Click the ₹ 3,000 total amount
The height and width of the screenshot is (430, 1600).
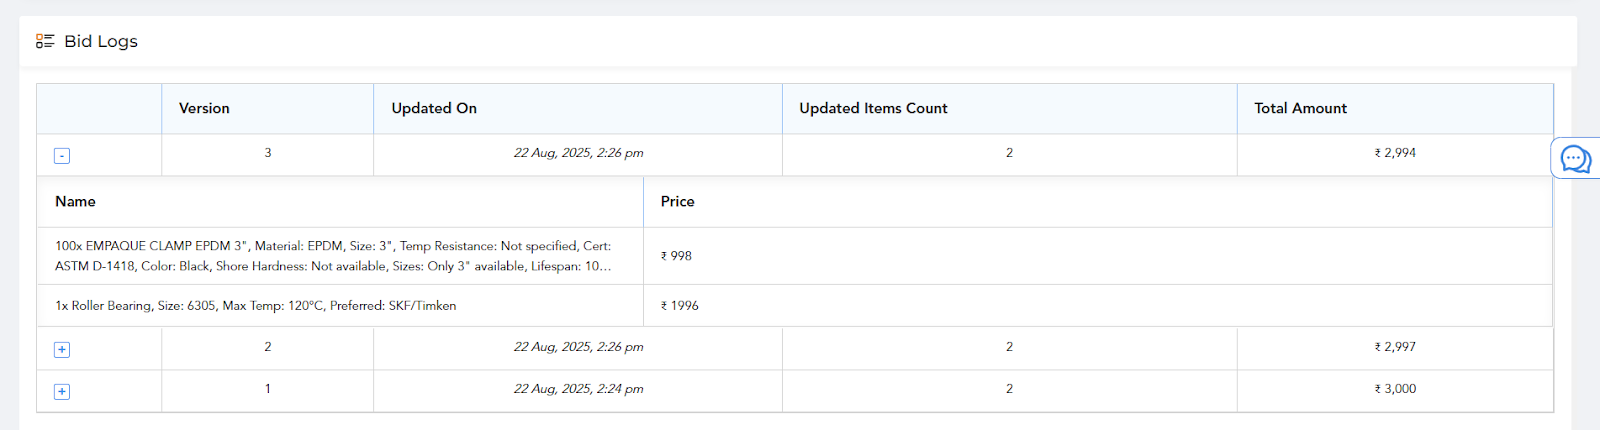[1395, 389]
